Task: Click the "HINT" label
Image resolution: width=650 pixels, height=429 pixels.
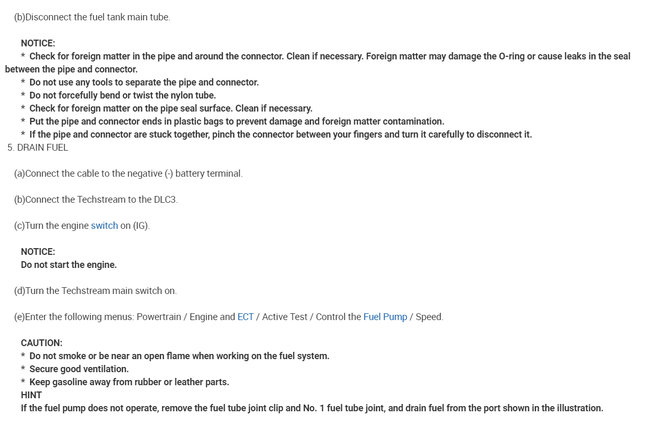Action: pyautogui.click(x=31, y=395)
